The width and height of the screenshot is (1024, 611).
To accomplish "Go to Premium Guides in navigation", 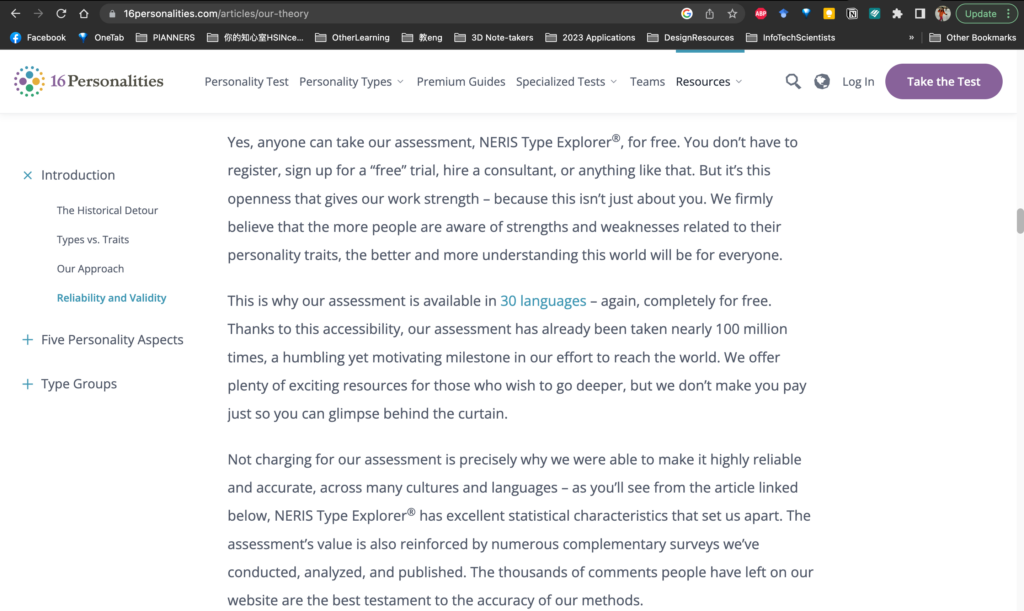I will click(461, 82).
